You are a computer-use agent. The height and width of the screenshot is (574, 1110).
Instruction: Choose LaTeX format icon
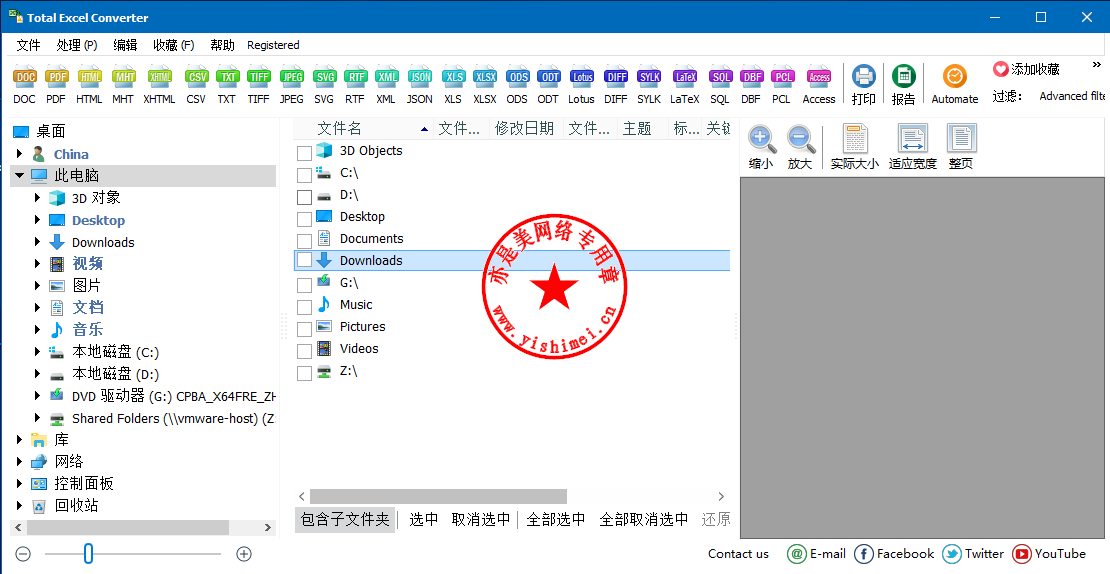pos(685,85)
